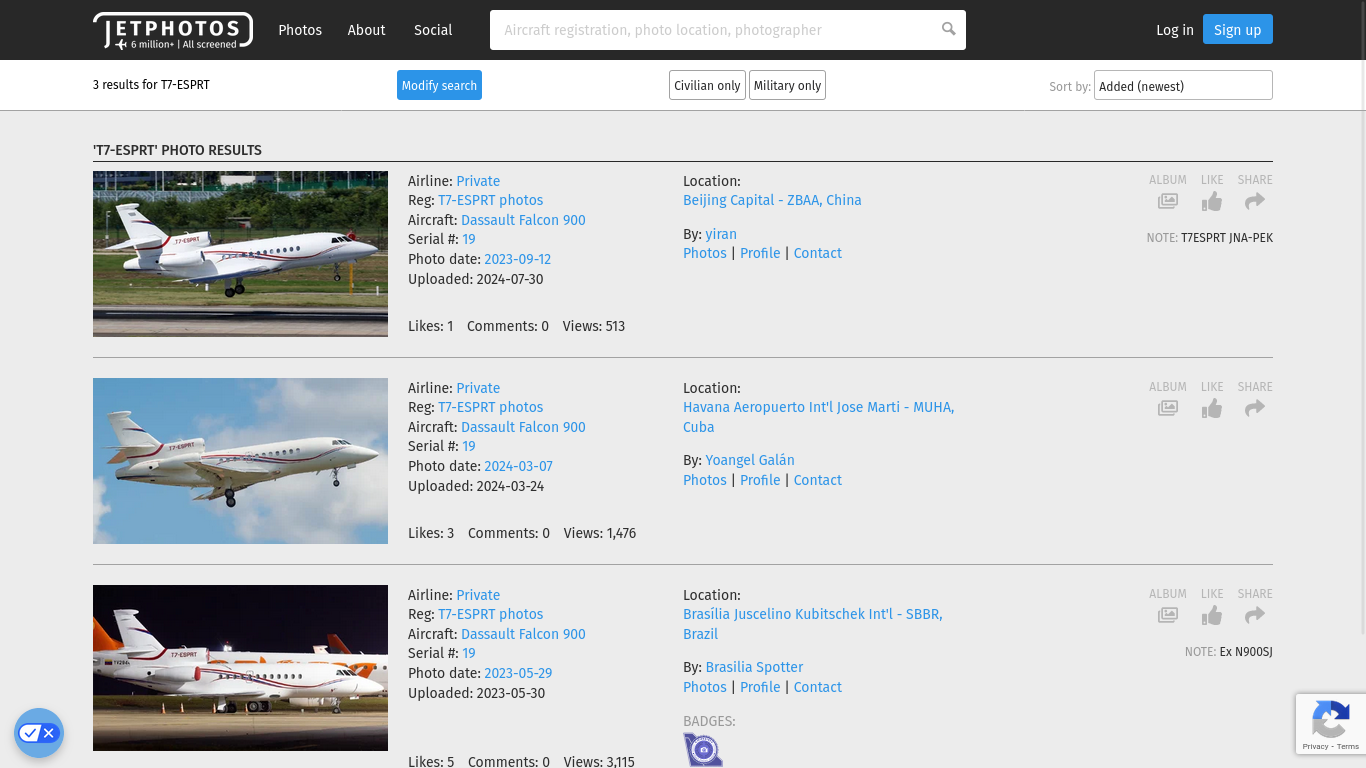Screen dimensions: 1366x768
Task: Click the Modify search button
Action: point(439,85)
